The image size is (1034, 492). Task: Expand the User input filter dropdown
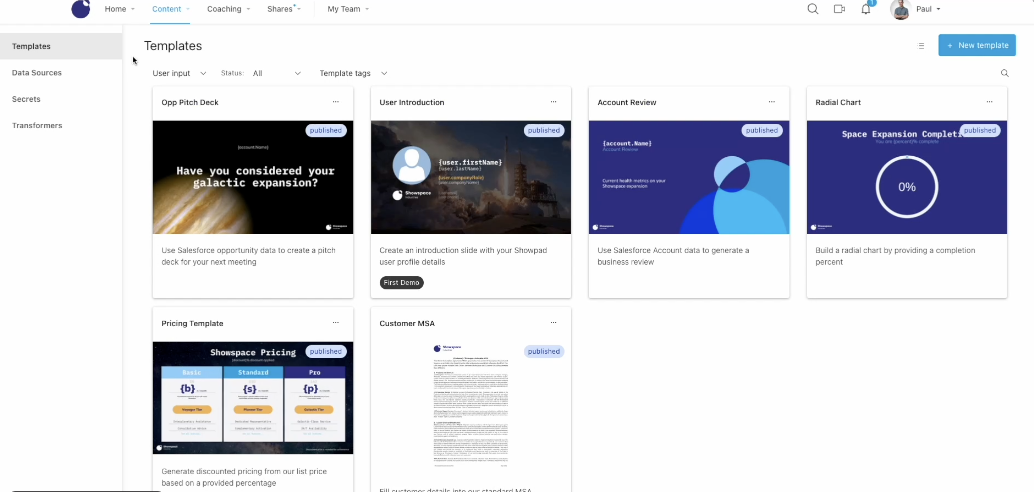(x=179, y=73)
